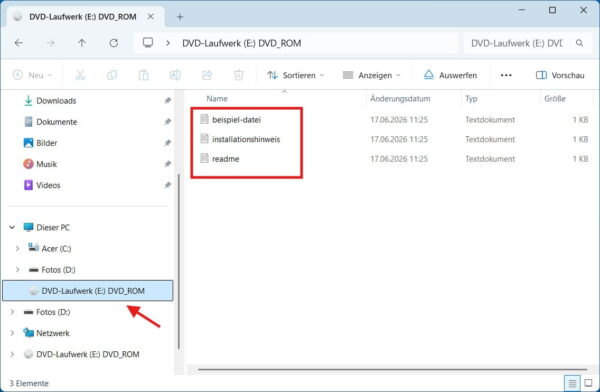
Task: Click the date in beispiel-datei row
Action: [399, 119]
